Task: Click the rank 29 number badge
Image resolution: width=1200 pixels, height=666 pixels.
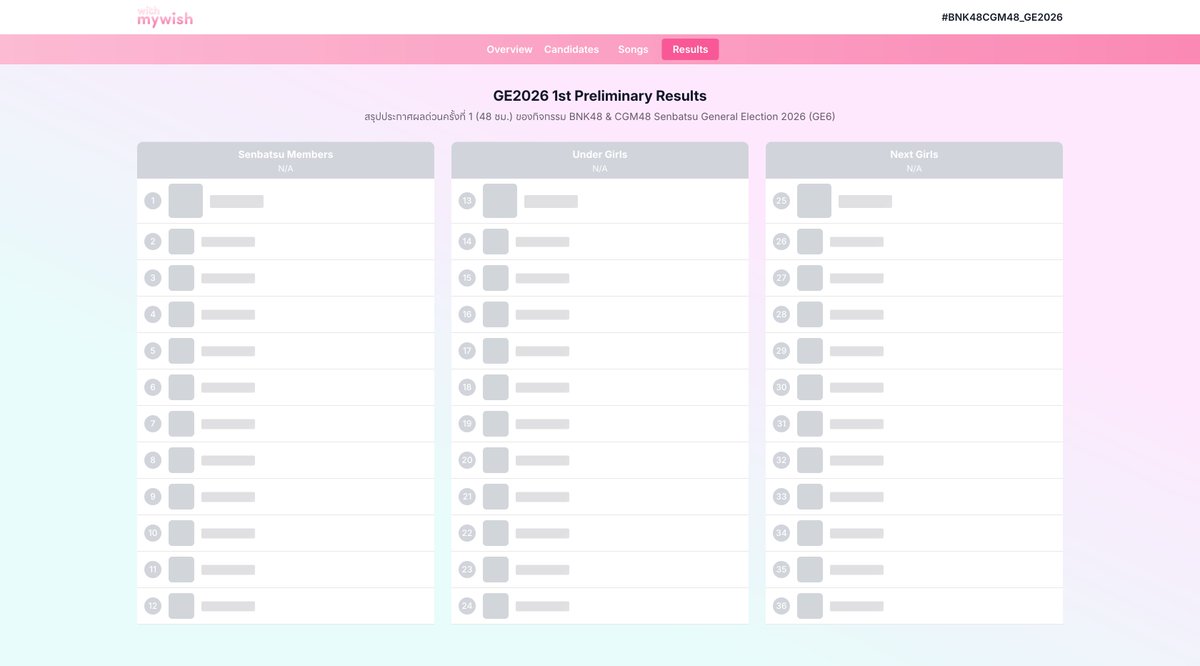Action: (781, 351)
